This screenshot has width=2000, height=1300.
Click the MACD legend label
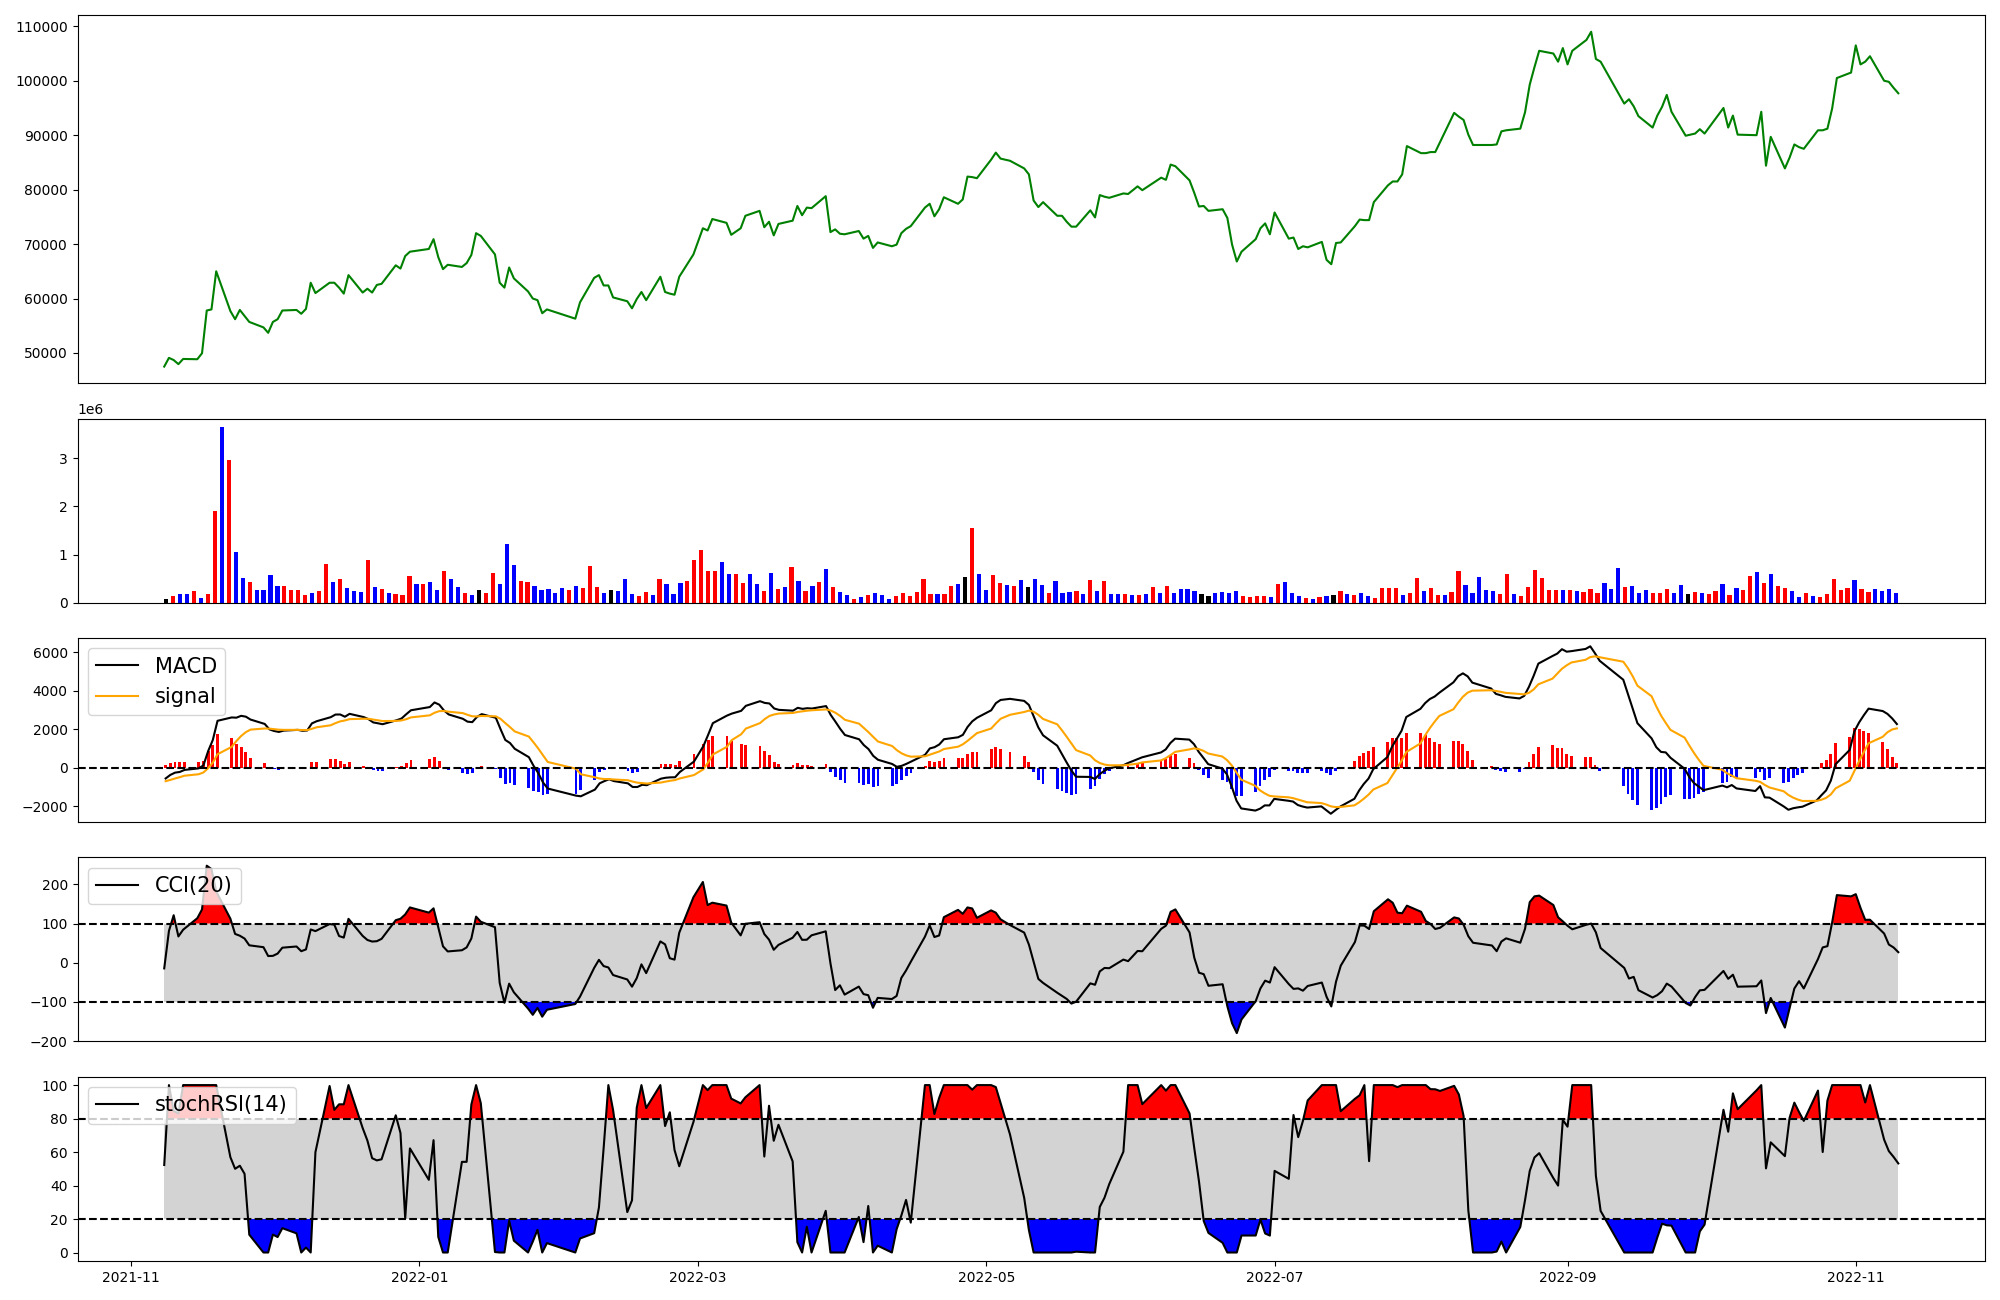tap(185, 666)
